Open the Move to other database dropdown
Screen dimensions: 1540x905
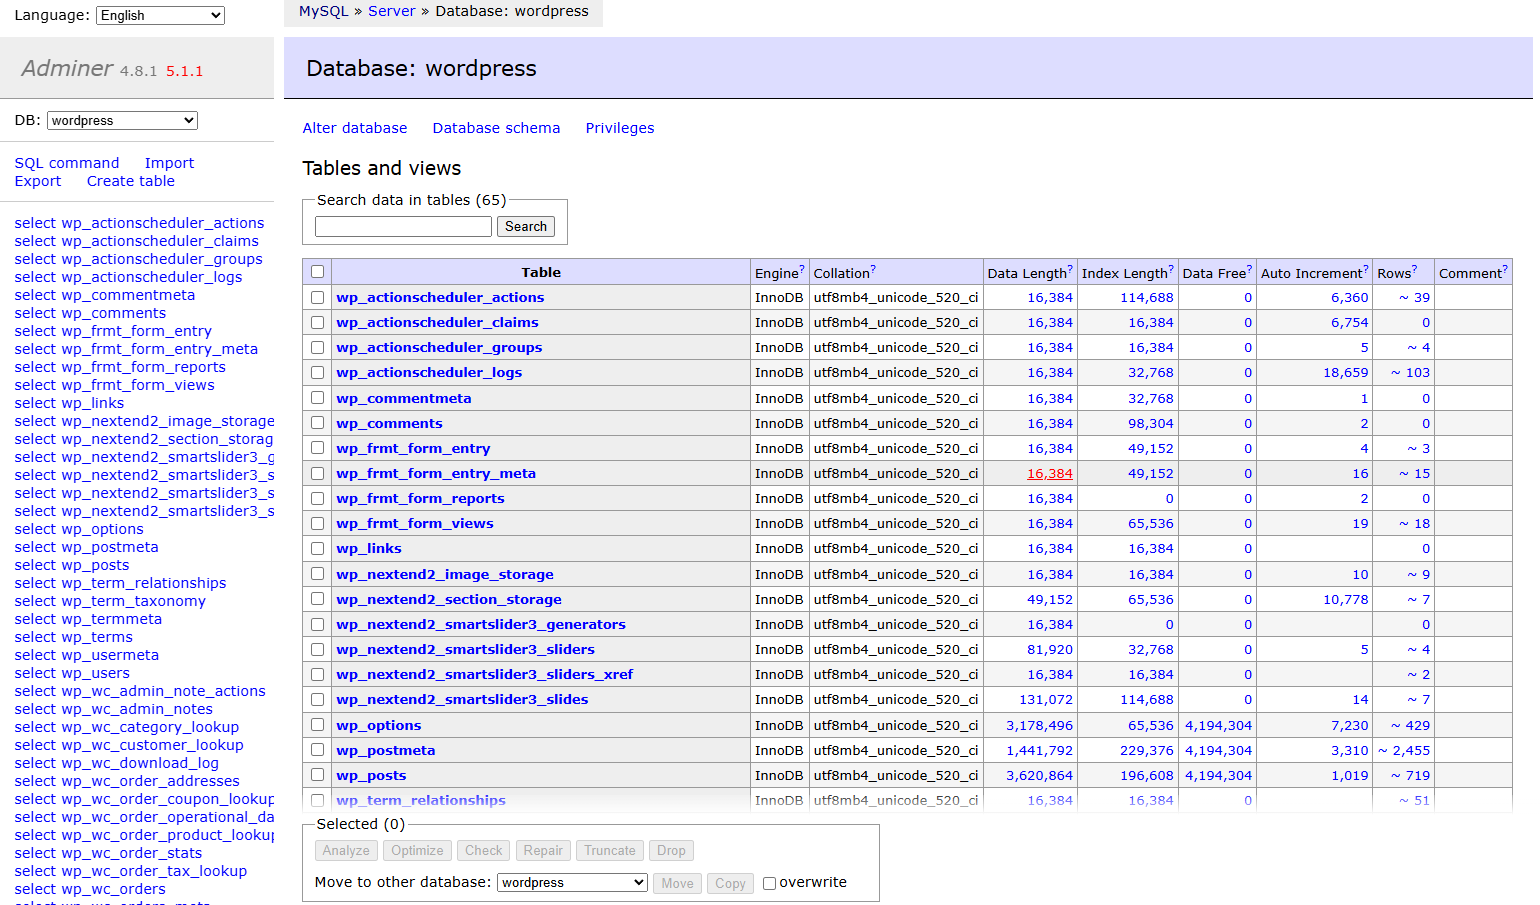click(x=572, y=883)
